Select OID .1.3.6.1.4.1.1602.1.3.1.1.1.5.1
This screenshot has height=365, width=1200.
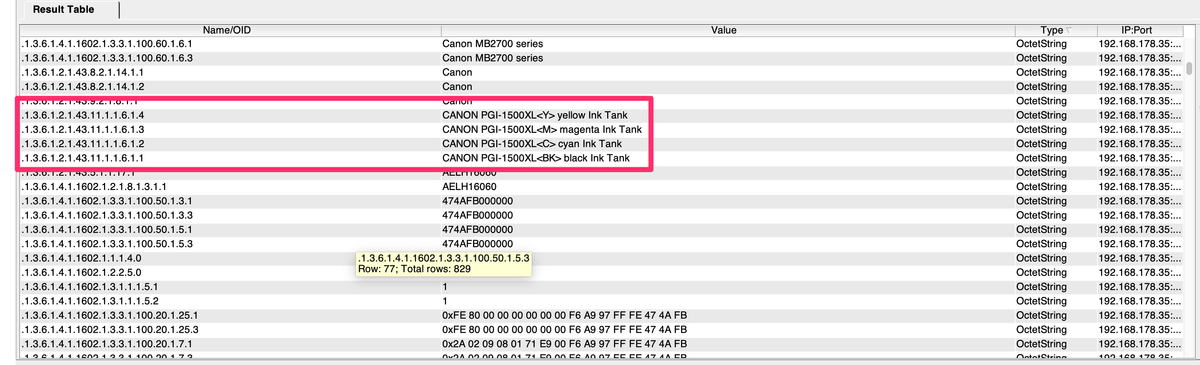tap(90, 286)
